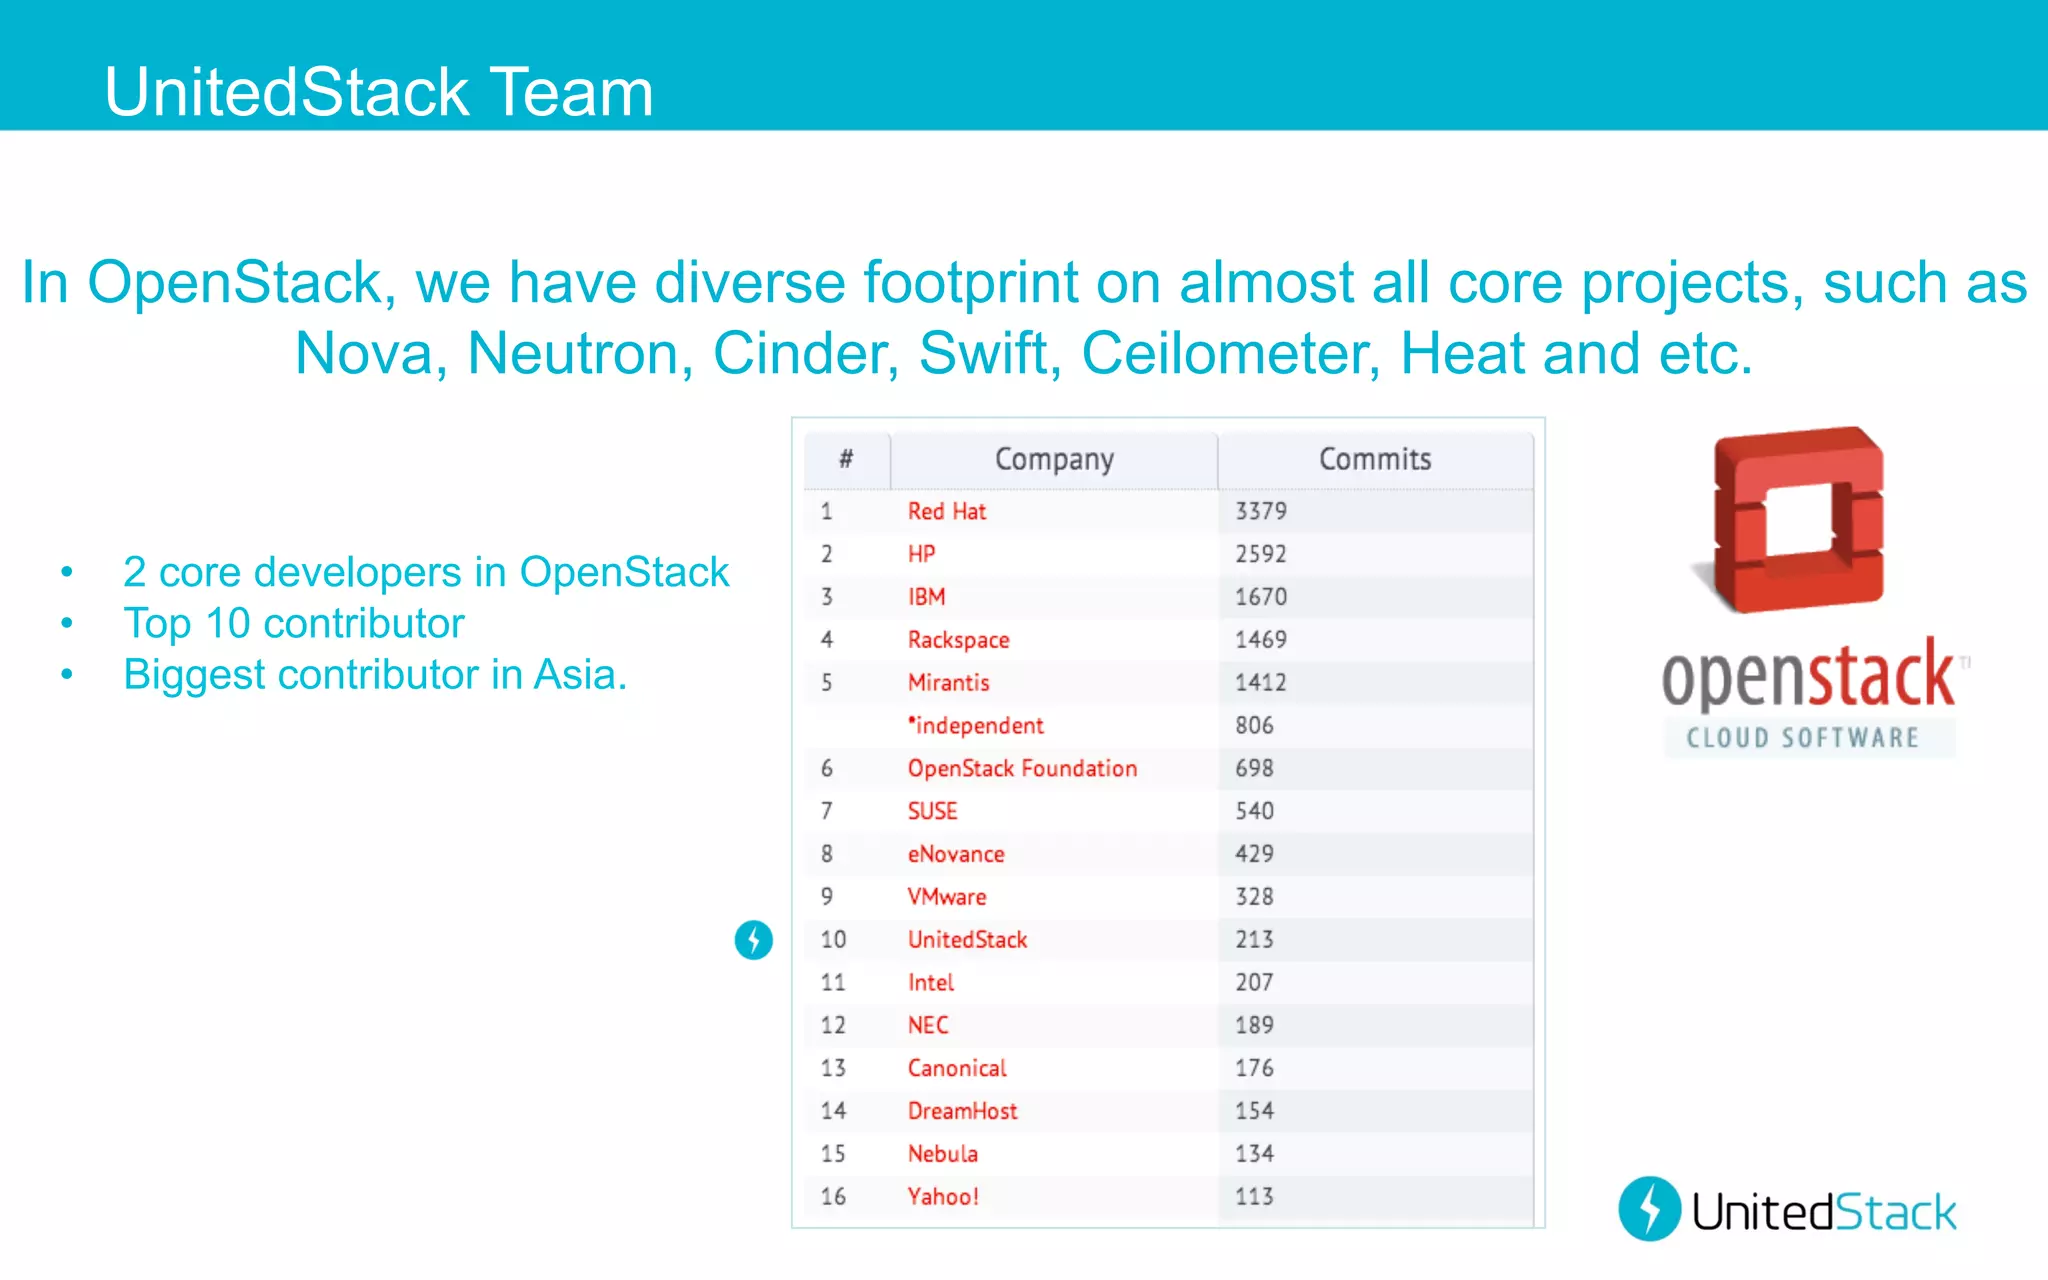Open the Intel company link
The image size is (2048, 1280).
coord(930,983)
